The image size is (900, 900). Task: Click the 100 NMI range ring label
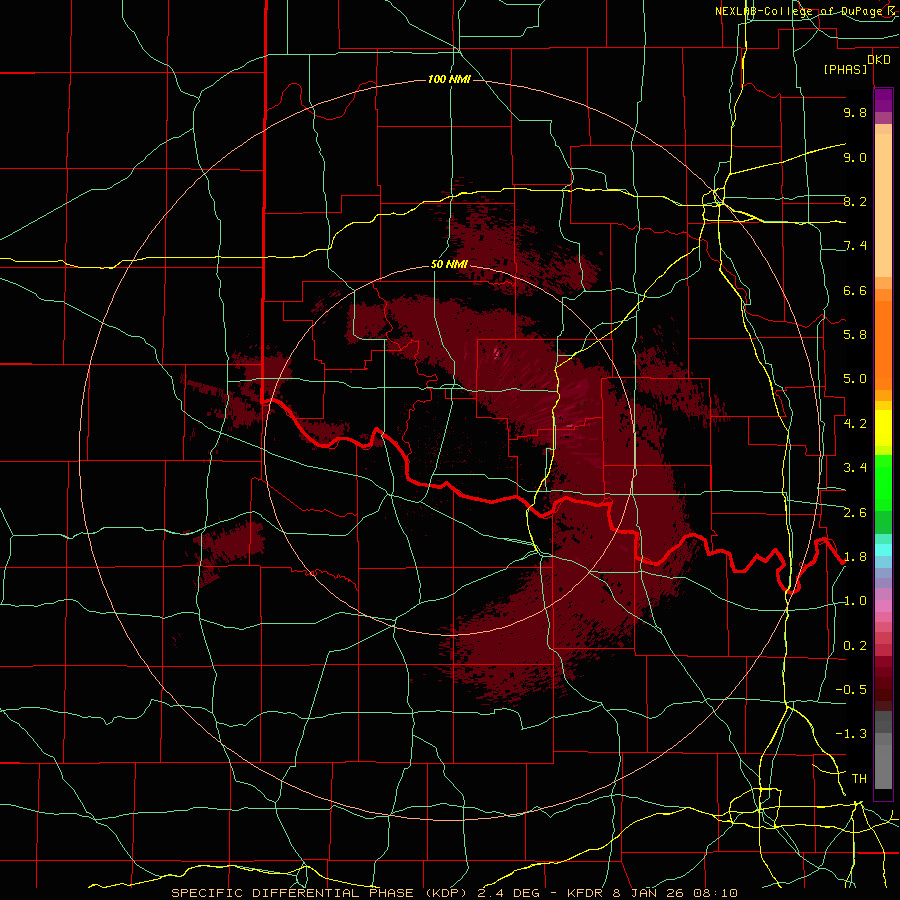449,79
